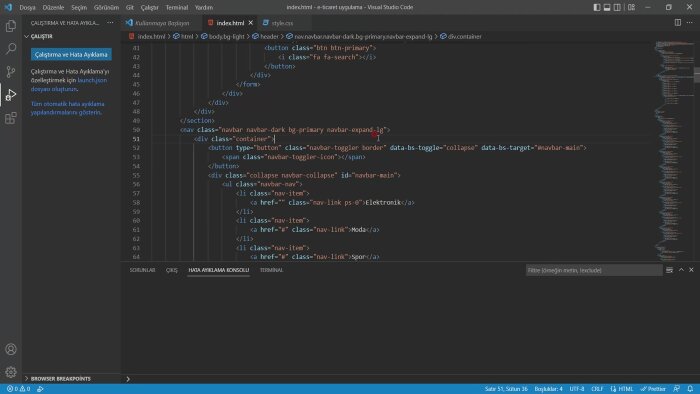Click the Elektronik text on line 58
The height and width of the screenshot is (394, 700).
tap(383, 203)
